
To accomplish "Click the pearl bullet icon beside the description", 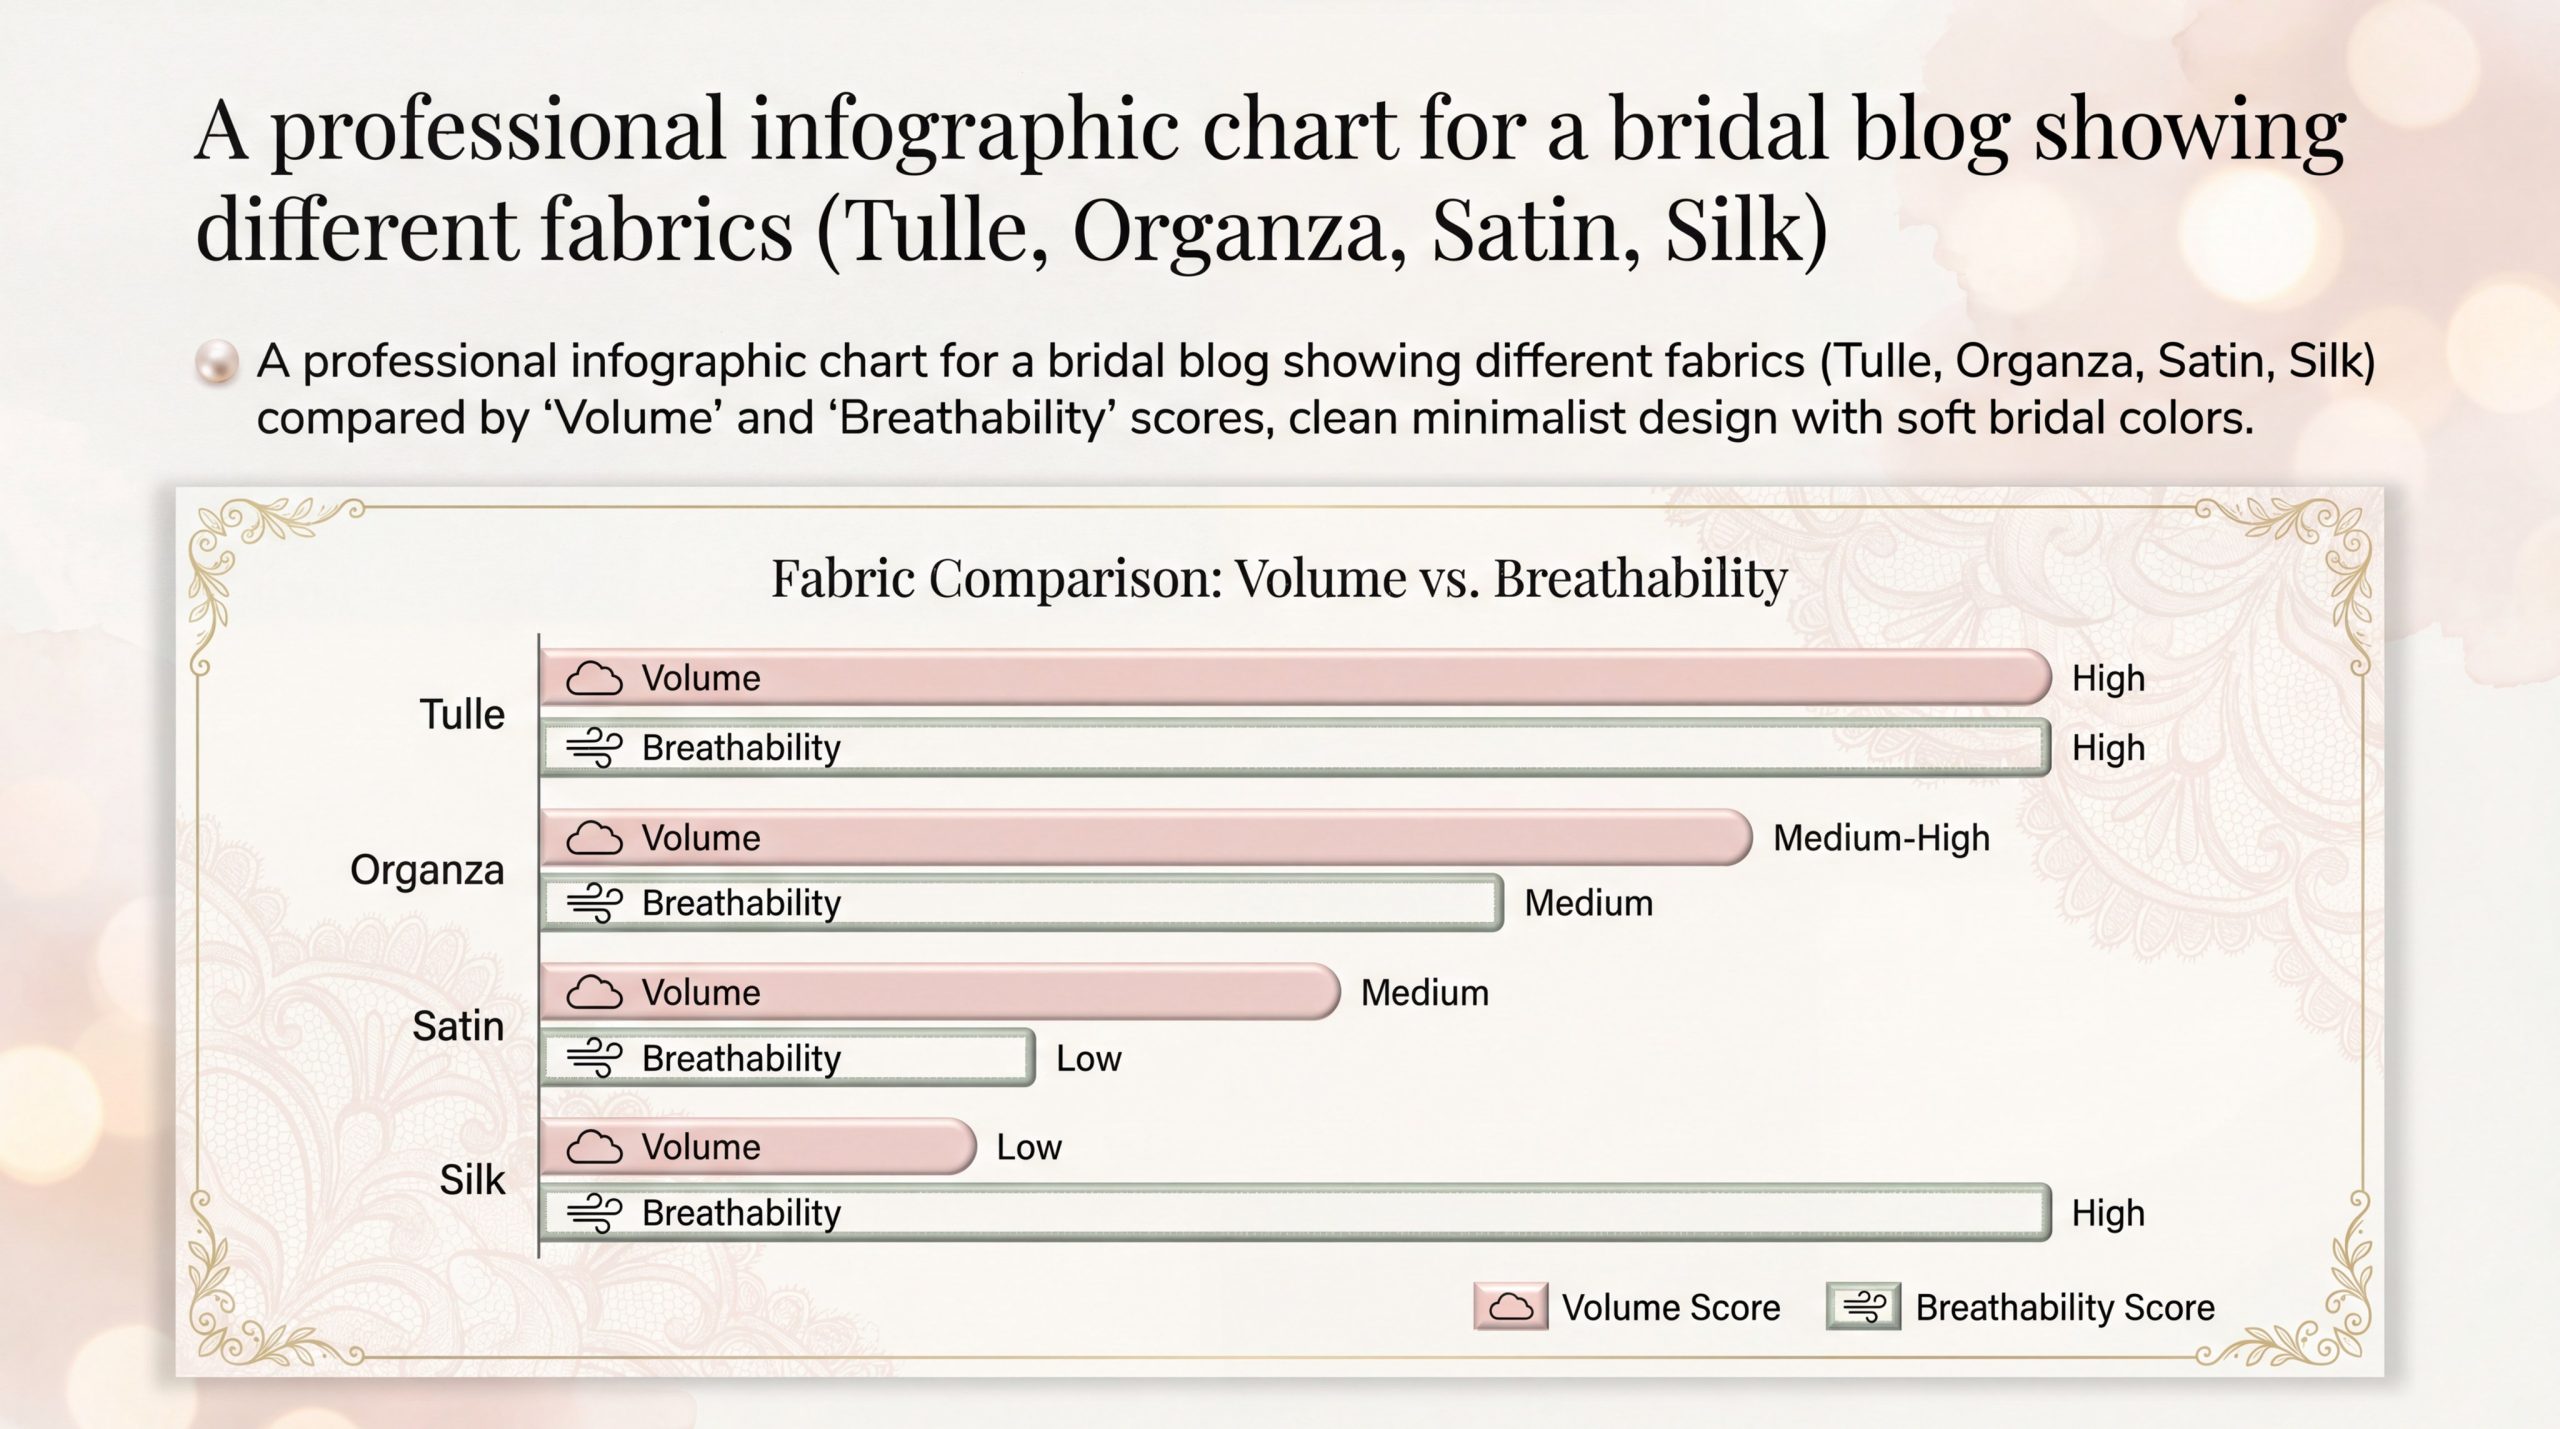I will pyautogui.click(x=217, y=362).
